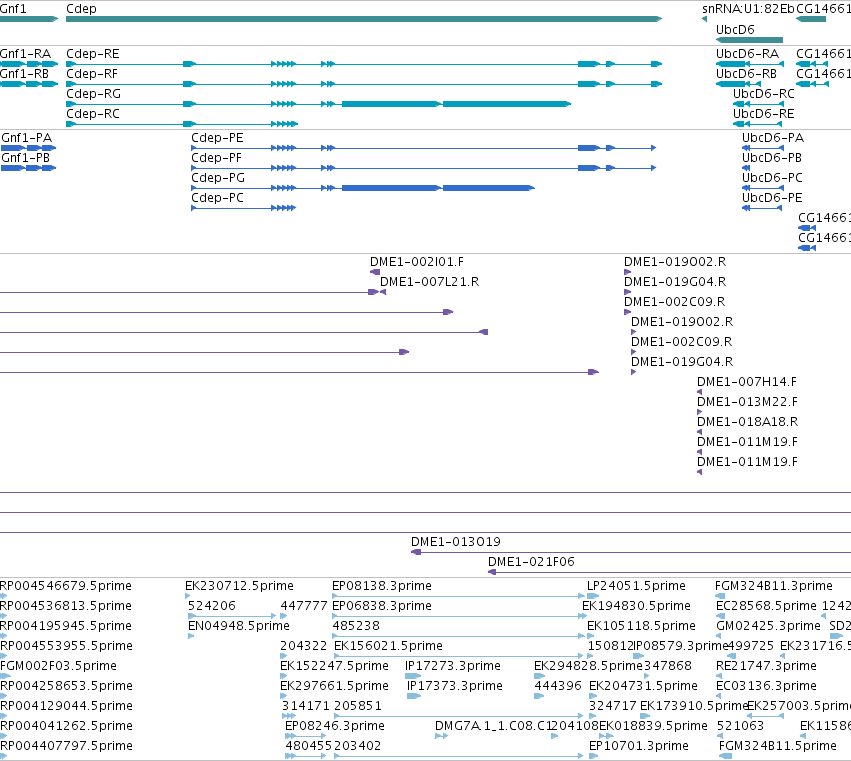Click the Gnf1-PA protein label
This screenshot has height=761, width=851.
[x=27, y=138]
